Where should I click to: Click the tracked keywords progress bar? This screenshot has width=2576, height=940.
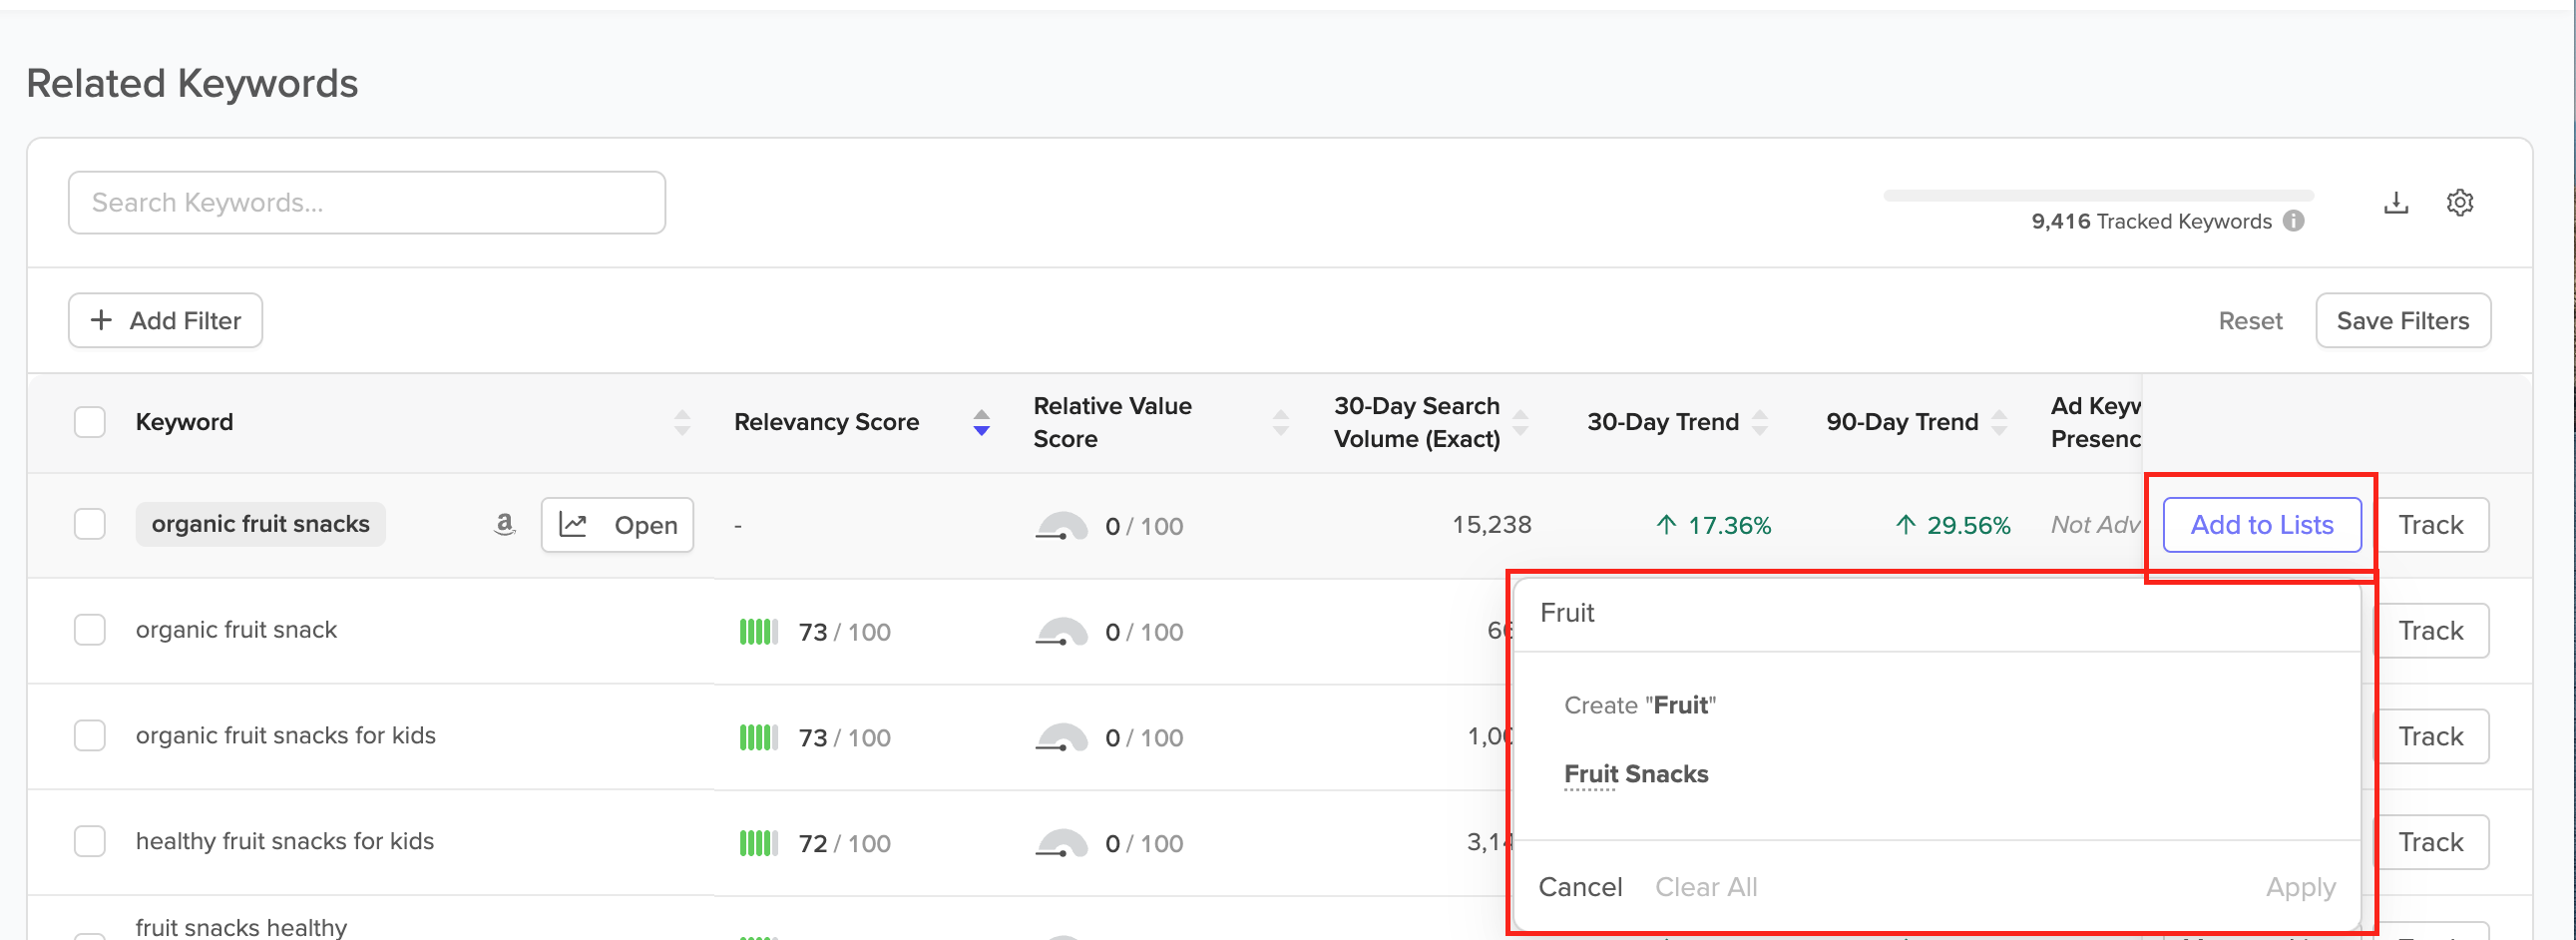pyautogui.click(x=2098, y=196)
